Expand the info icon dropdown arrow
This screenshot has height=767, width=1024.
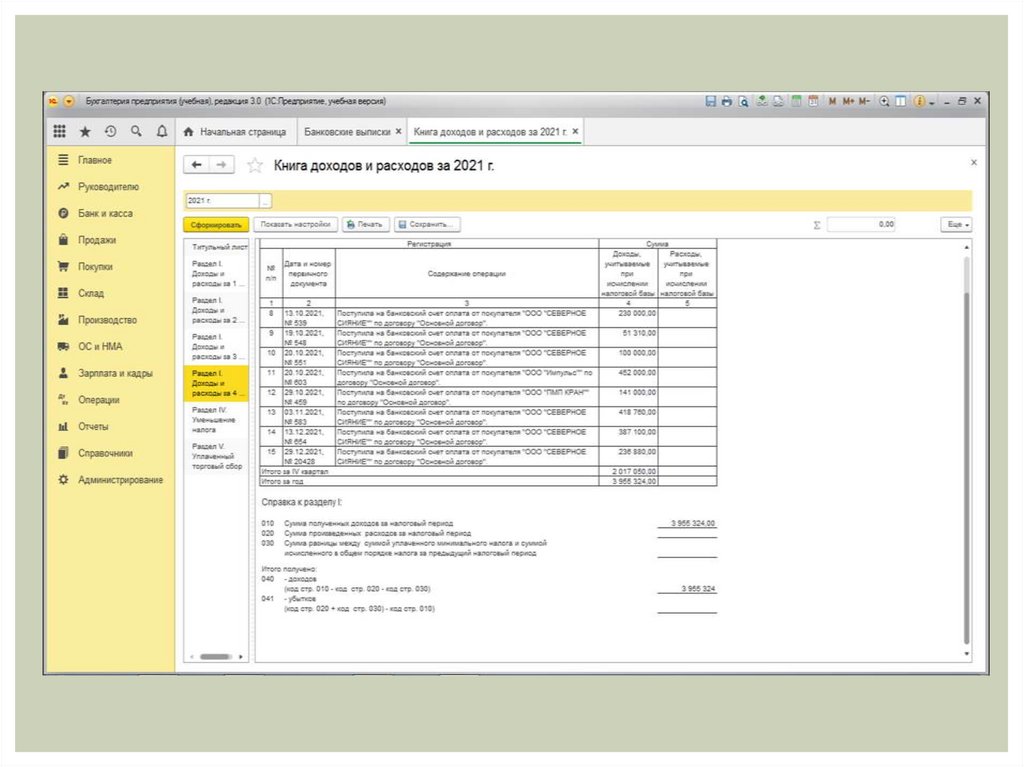932,102
